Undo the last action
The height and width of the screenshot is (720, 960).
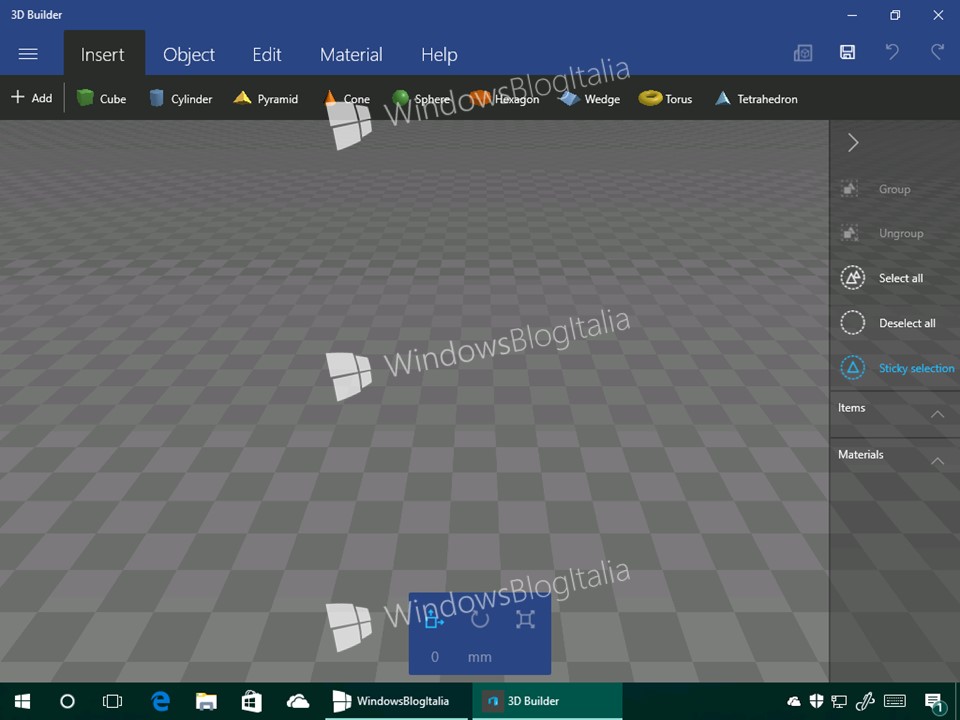[892, 52]
